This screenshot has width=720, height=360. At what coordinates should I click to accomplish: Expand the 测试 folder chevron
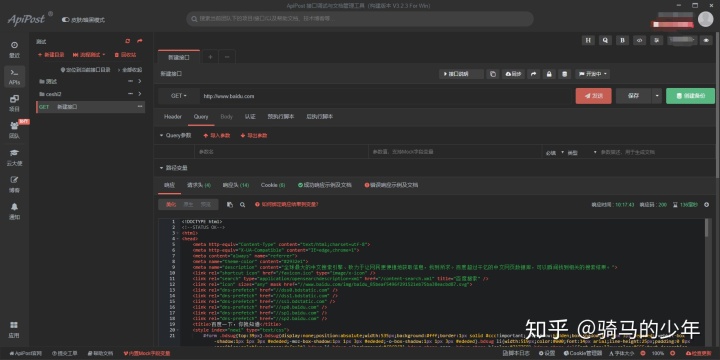[139, 81]
